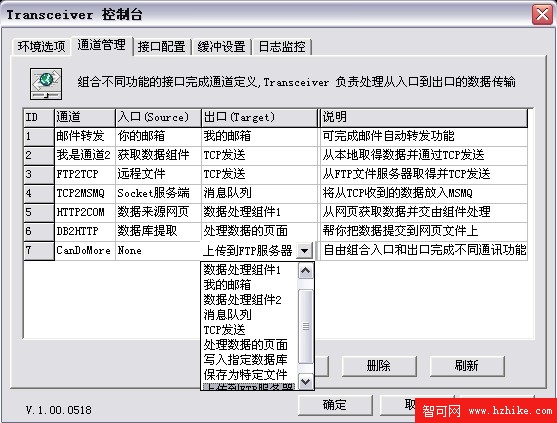Image resolution: width=557 pixels, height=423 pixels.
Task: Close the Transceiver 控制台 window
Action: click(542, 15)
